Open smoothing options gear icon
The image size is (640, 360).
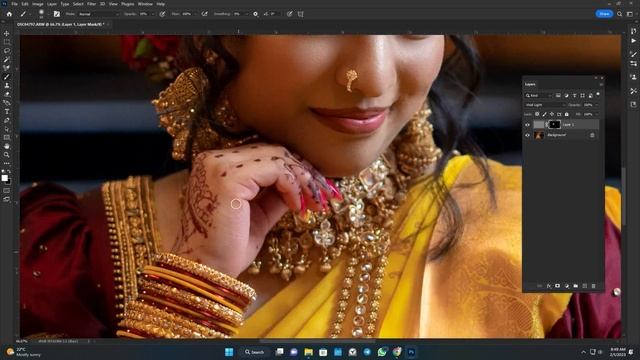coord(256,14)
